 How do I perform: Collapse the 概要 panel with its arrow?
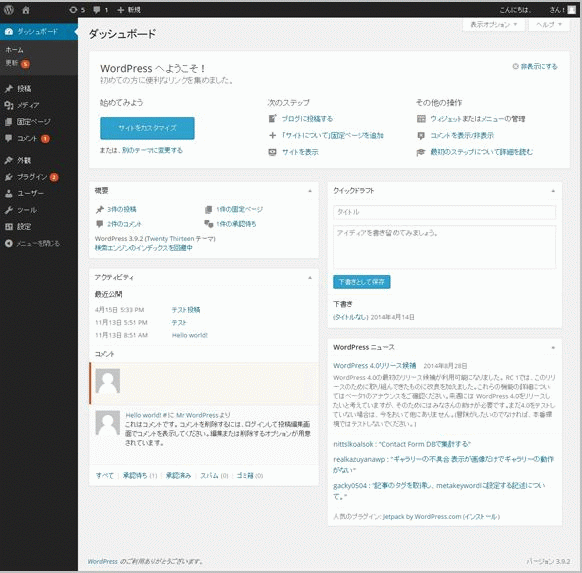pyautogui.click(x=310, y=191)
